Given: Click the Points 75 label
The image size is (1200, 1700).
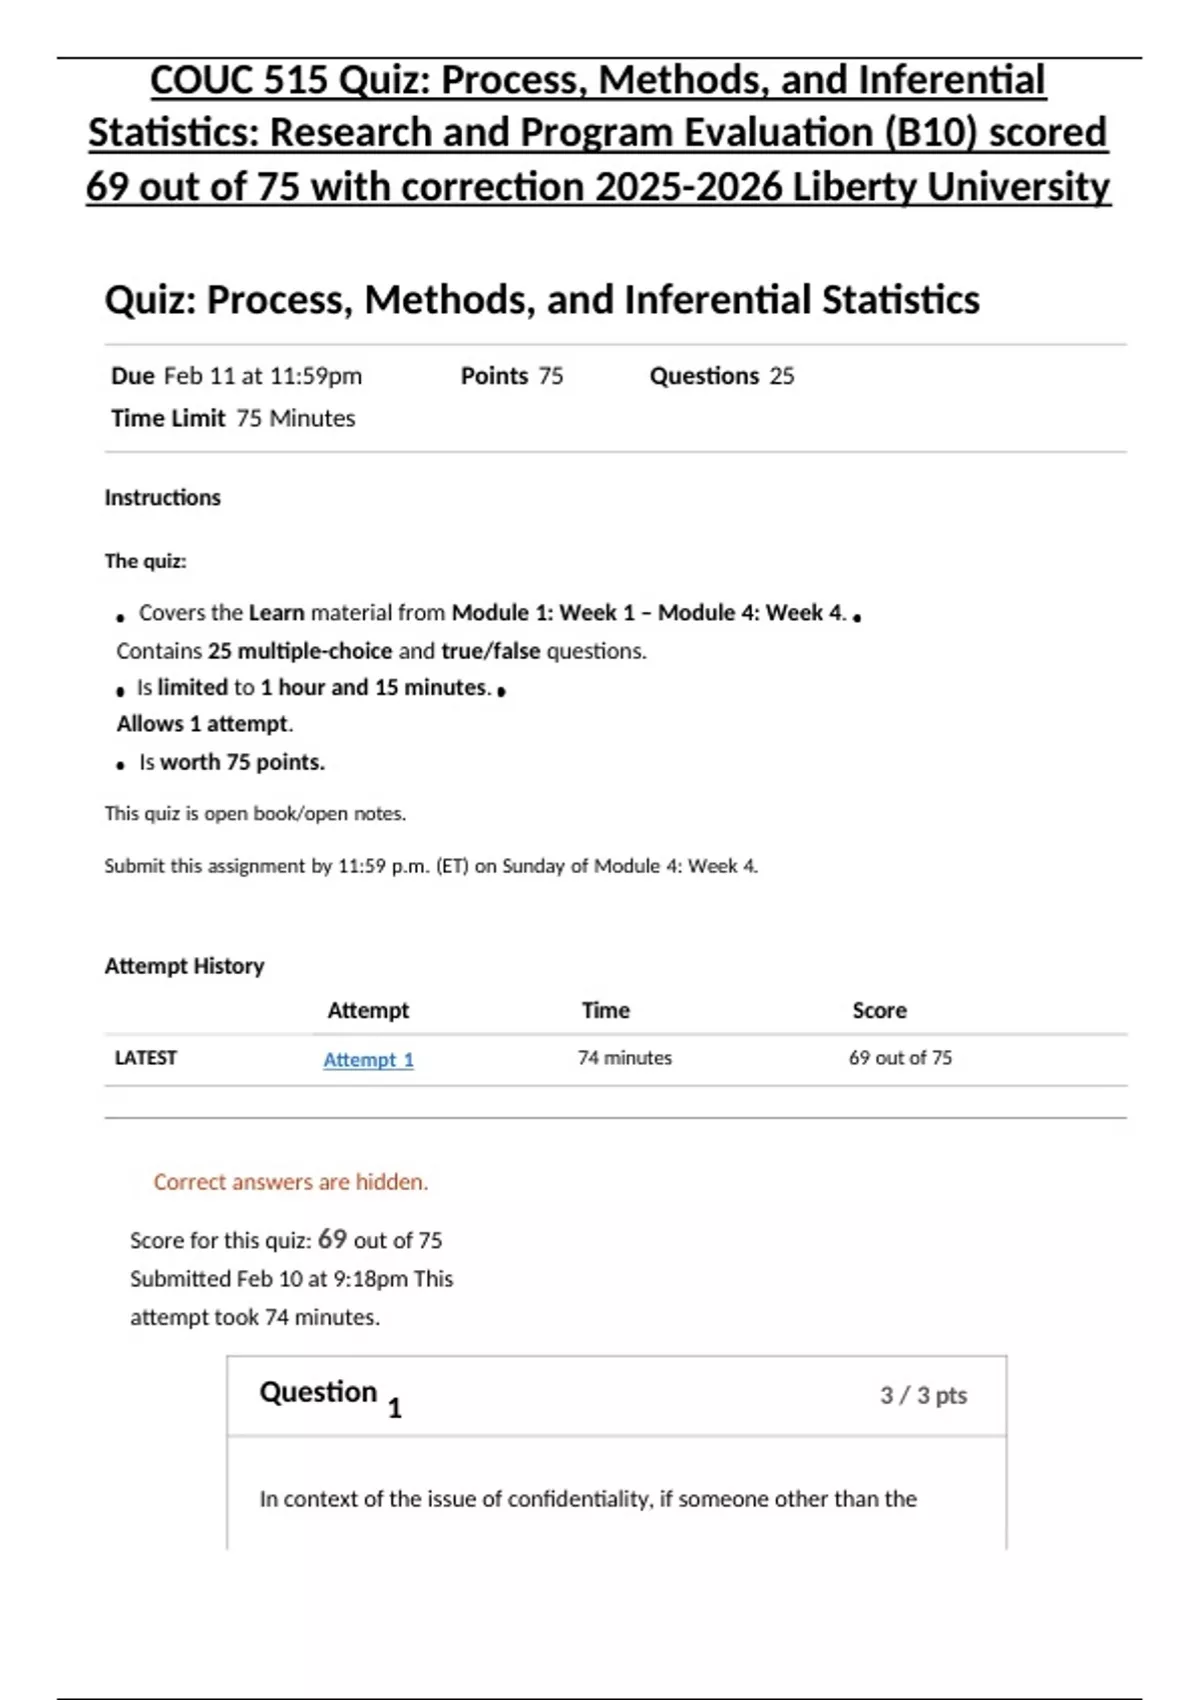Looking at the screenshot, I should click(512, 376).
